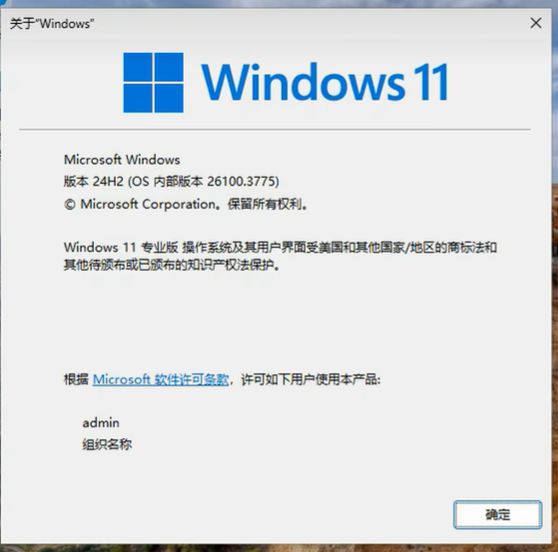
Task: Click the Windows wordmark text in banner
Action: tap(303, 83)
